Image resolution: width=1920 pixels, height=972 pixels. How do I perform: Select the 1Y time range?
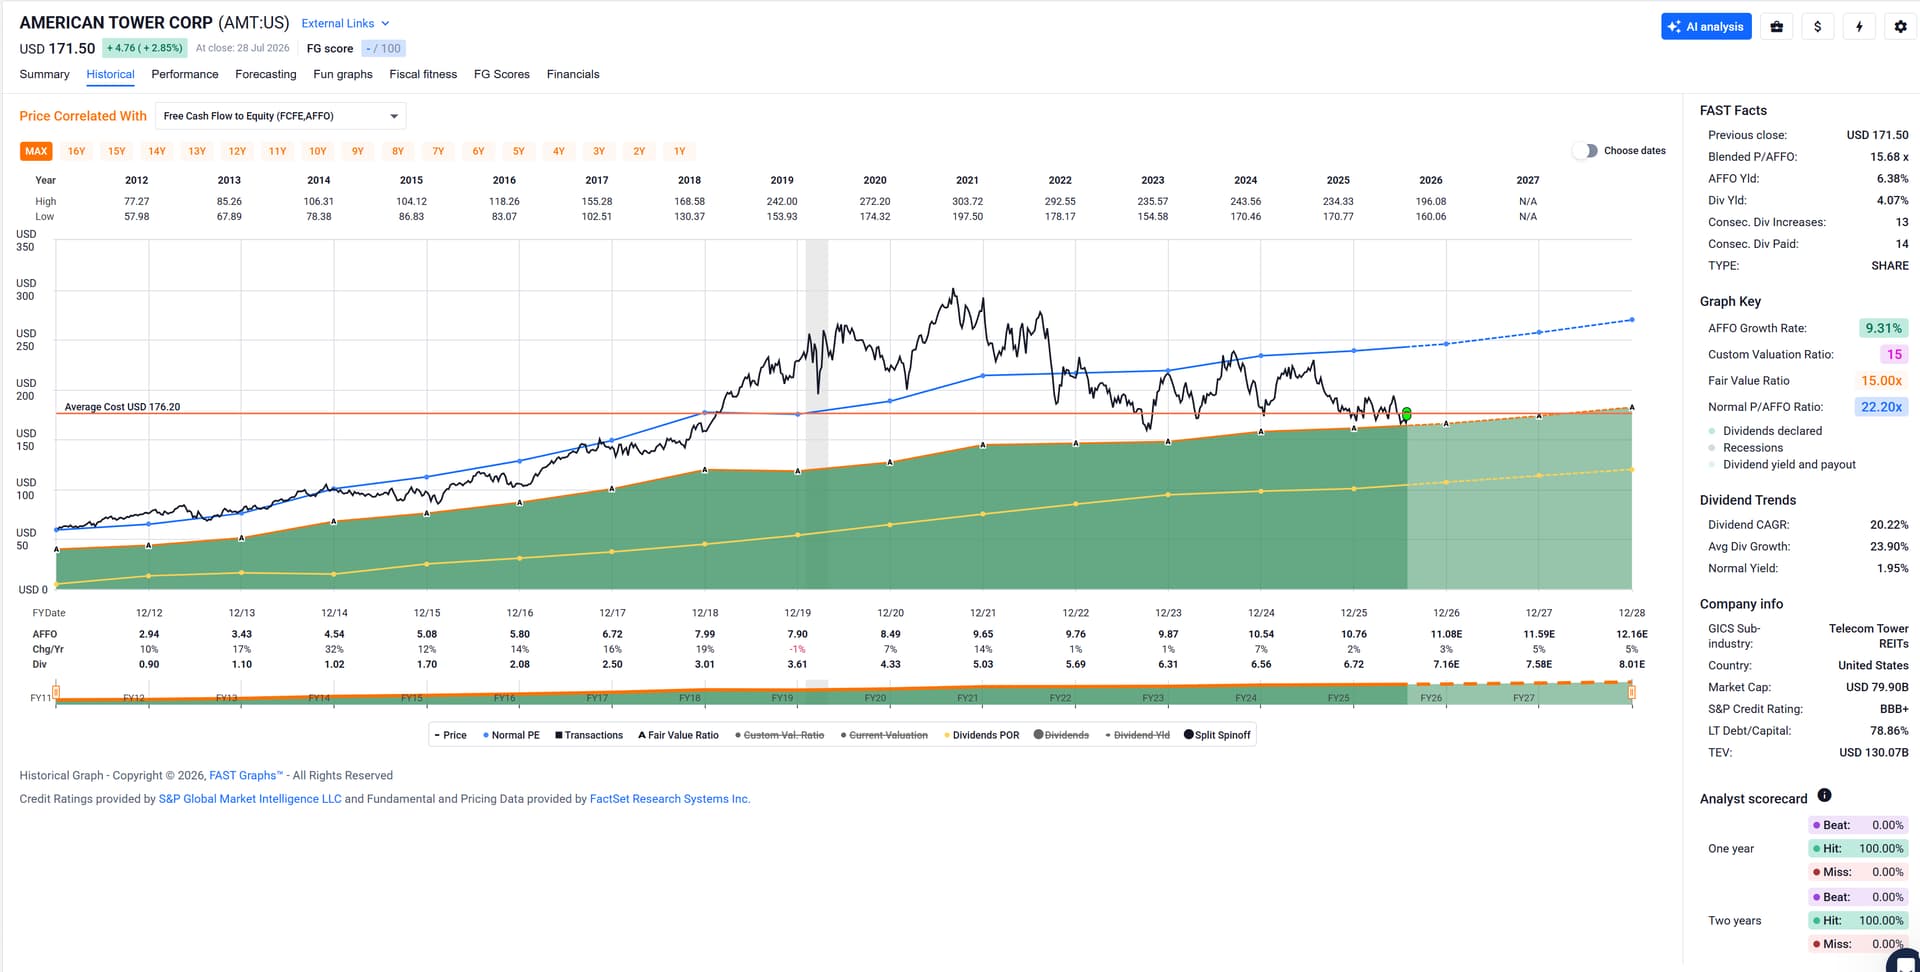(679, 151)
